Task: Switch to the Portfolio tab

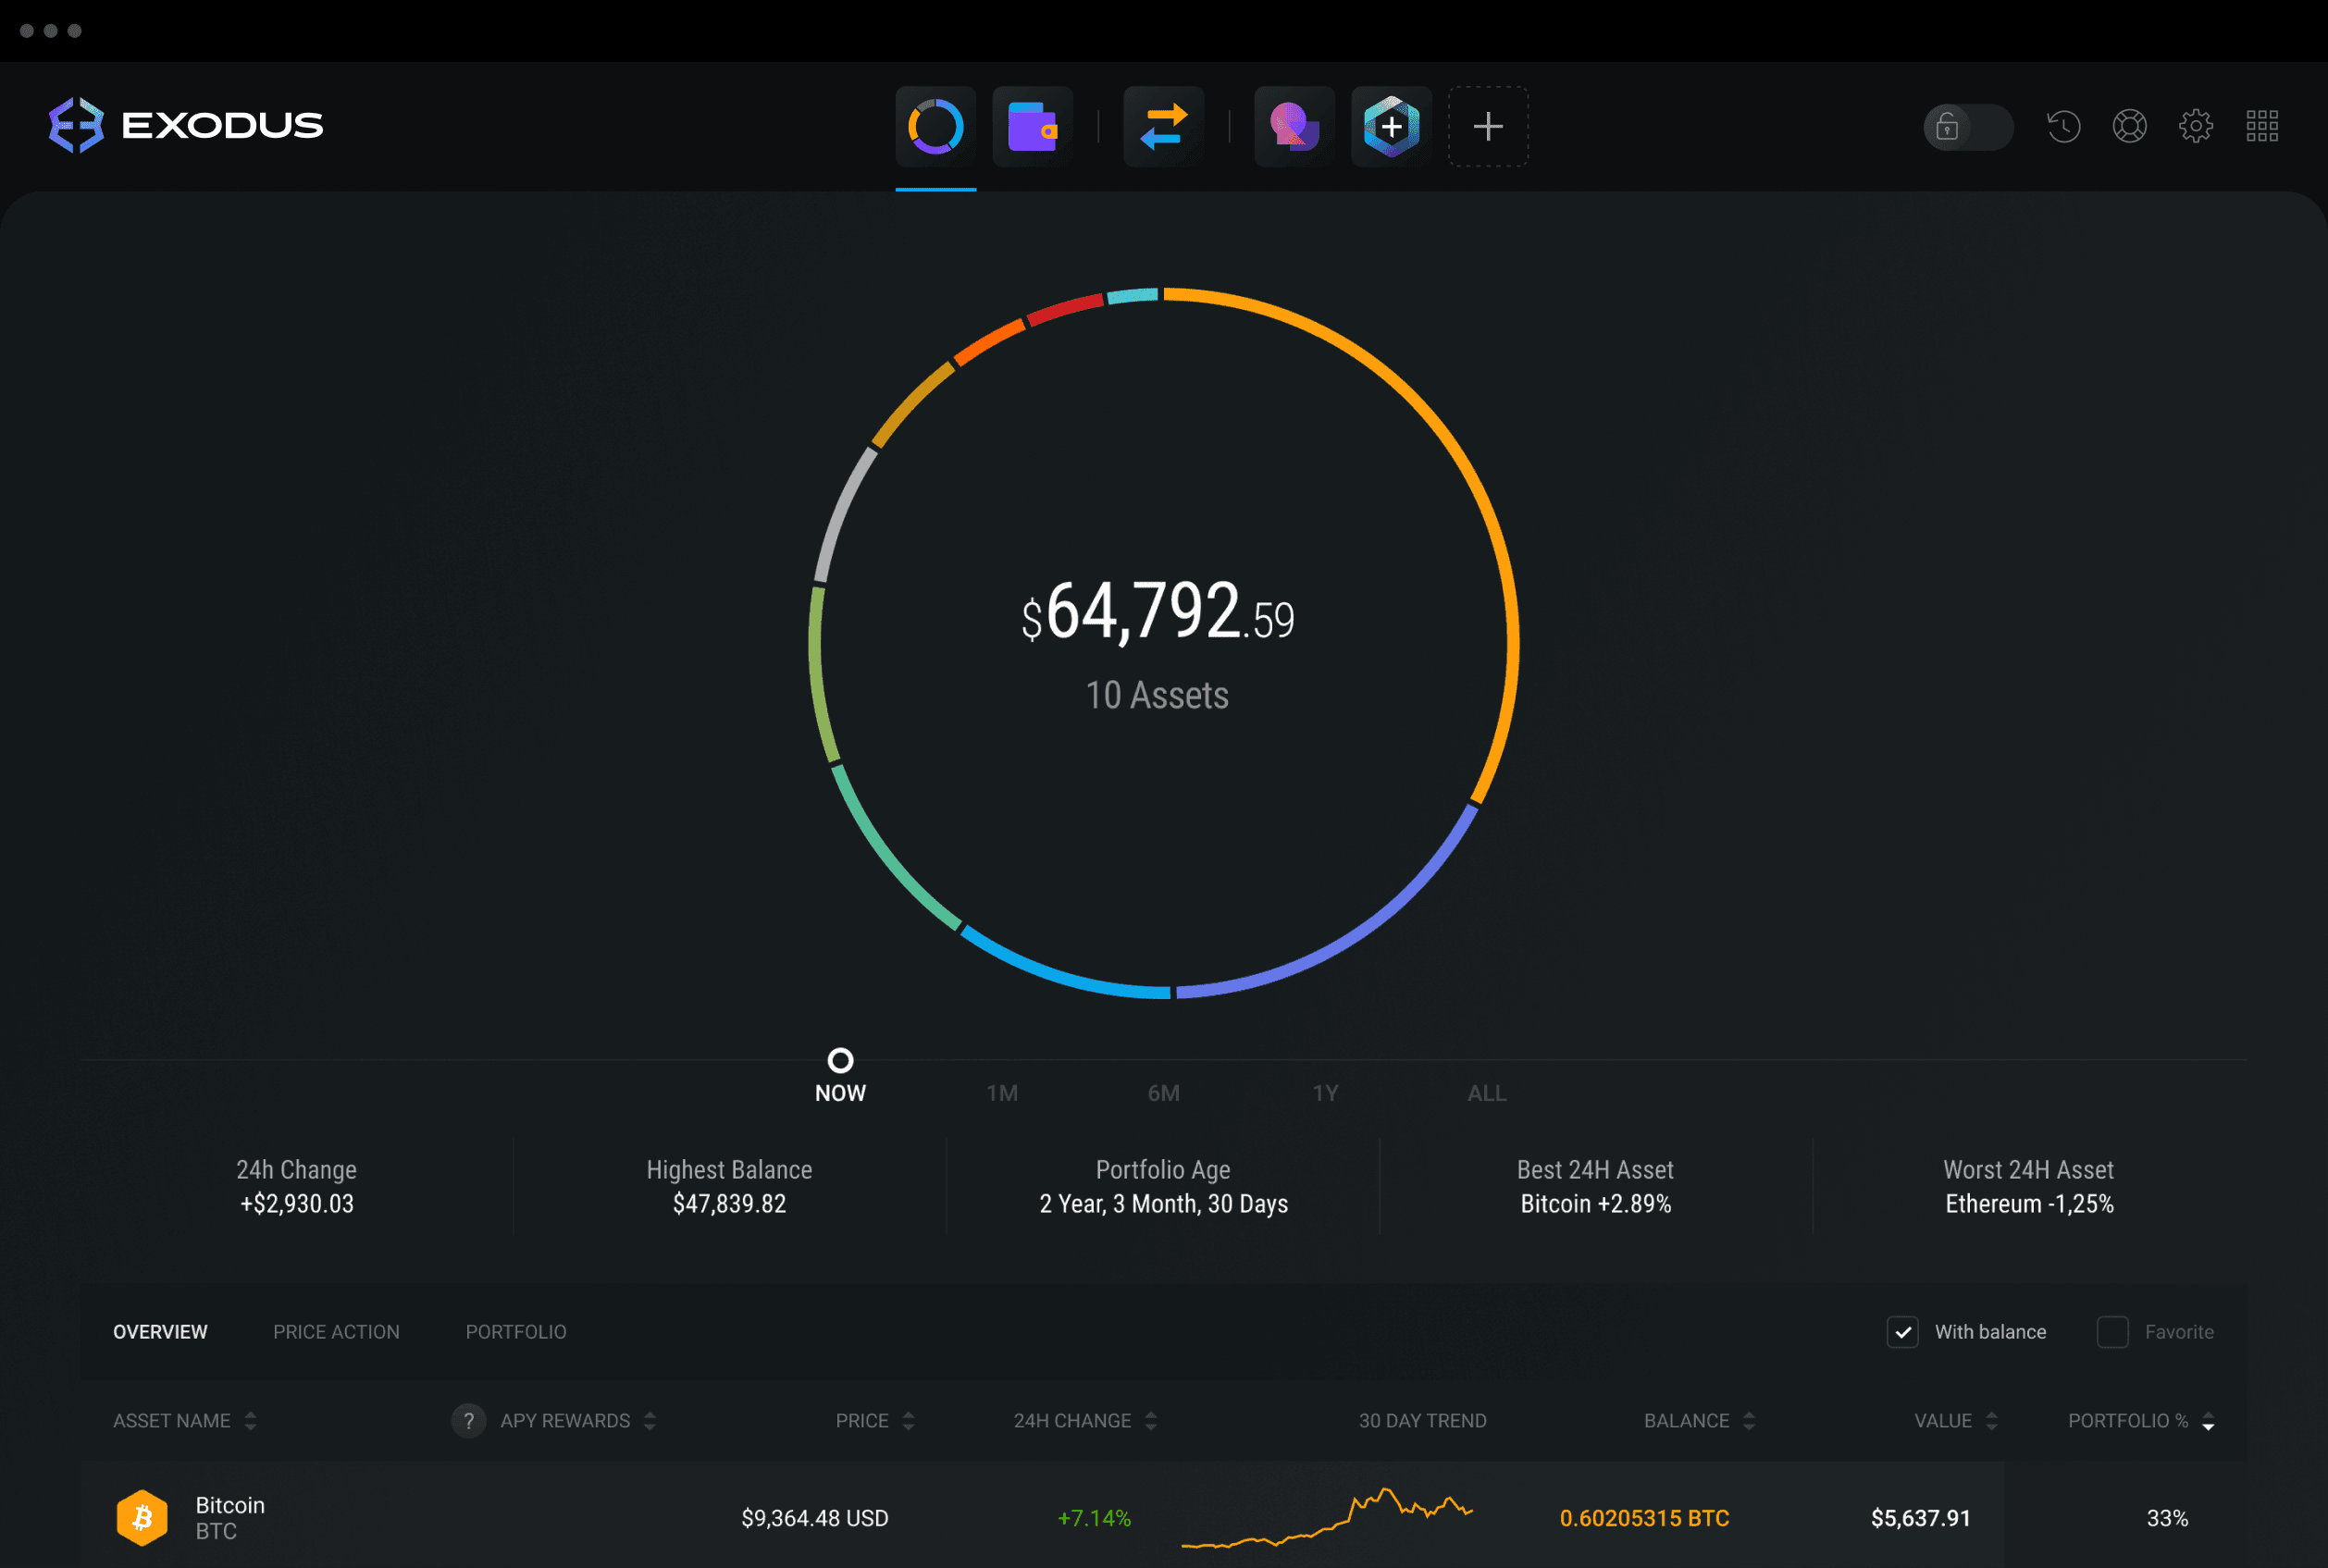Action: click(x=516, y=1332)
